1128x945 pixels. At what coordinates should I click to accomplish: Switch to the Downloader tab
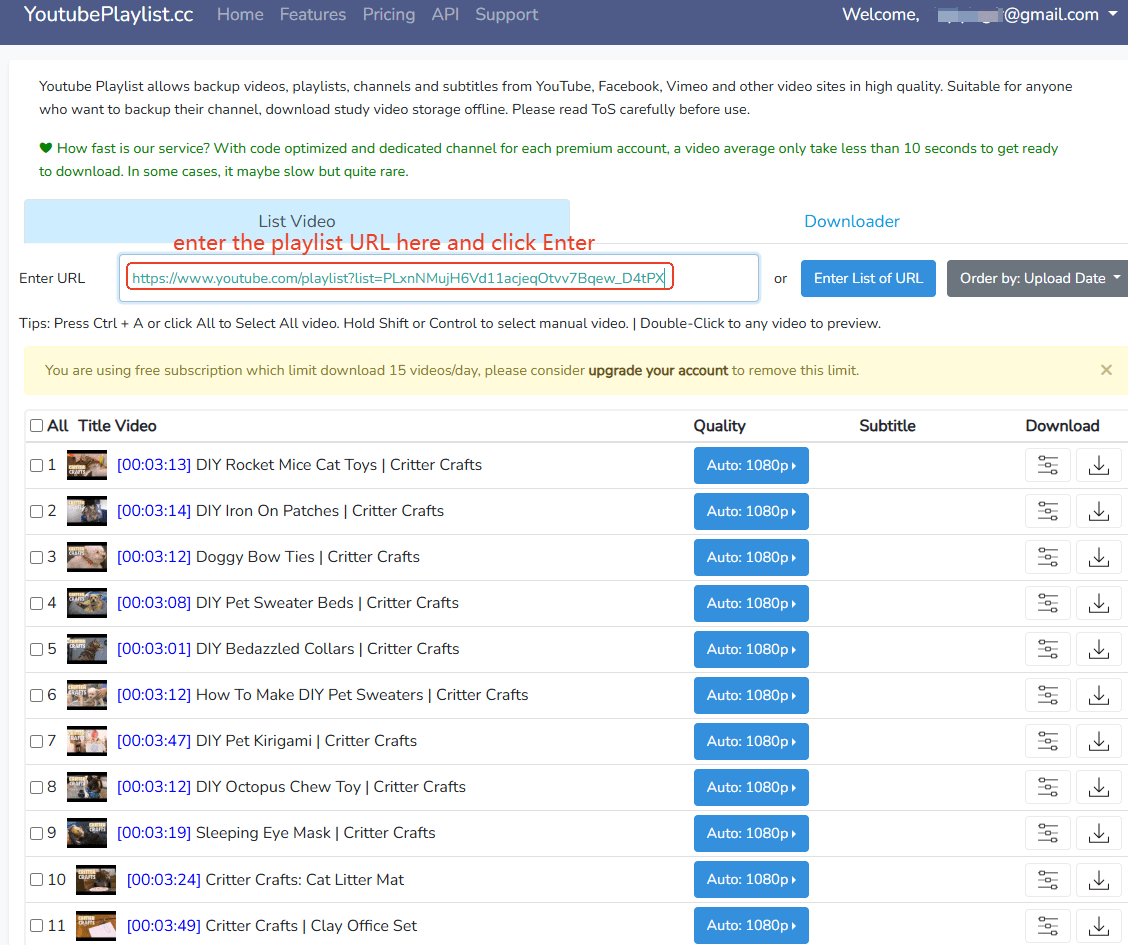point(852,222)
